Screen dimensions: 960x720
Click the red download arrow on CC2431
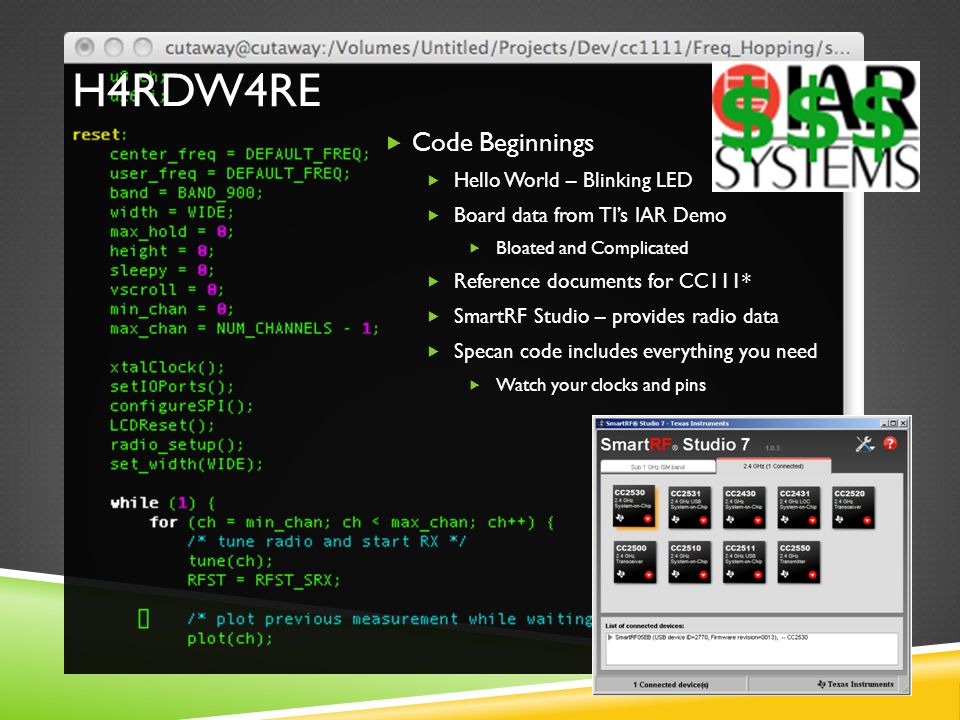(x=812, y=520)
